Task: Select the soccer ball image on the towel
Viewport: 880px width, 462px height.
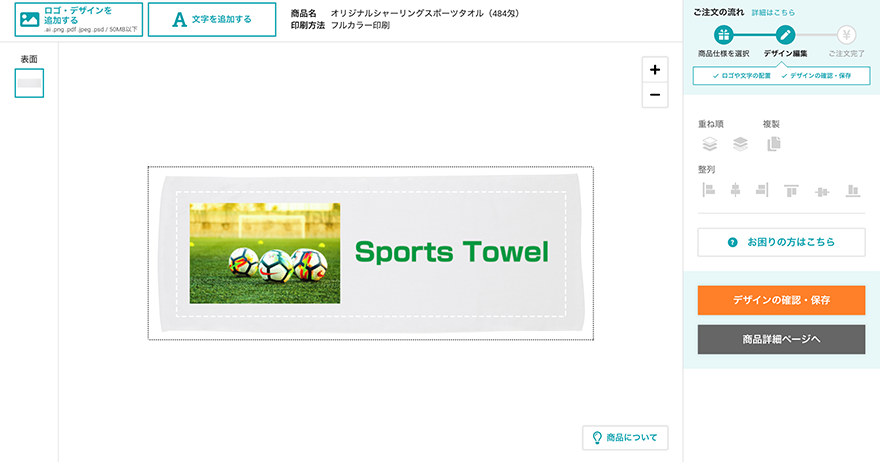Action: [x=265, y=253]
